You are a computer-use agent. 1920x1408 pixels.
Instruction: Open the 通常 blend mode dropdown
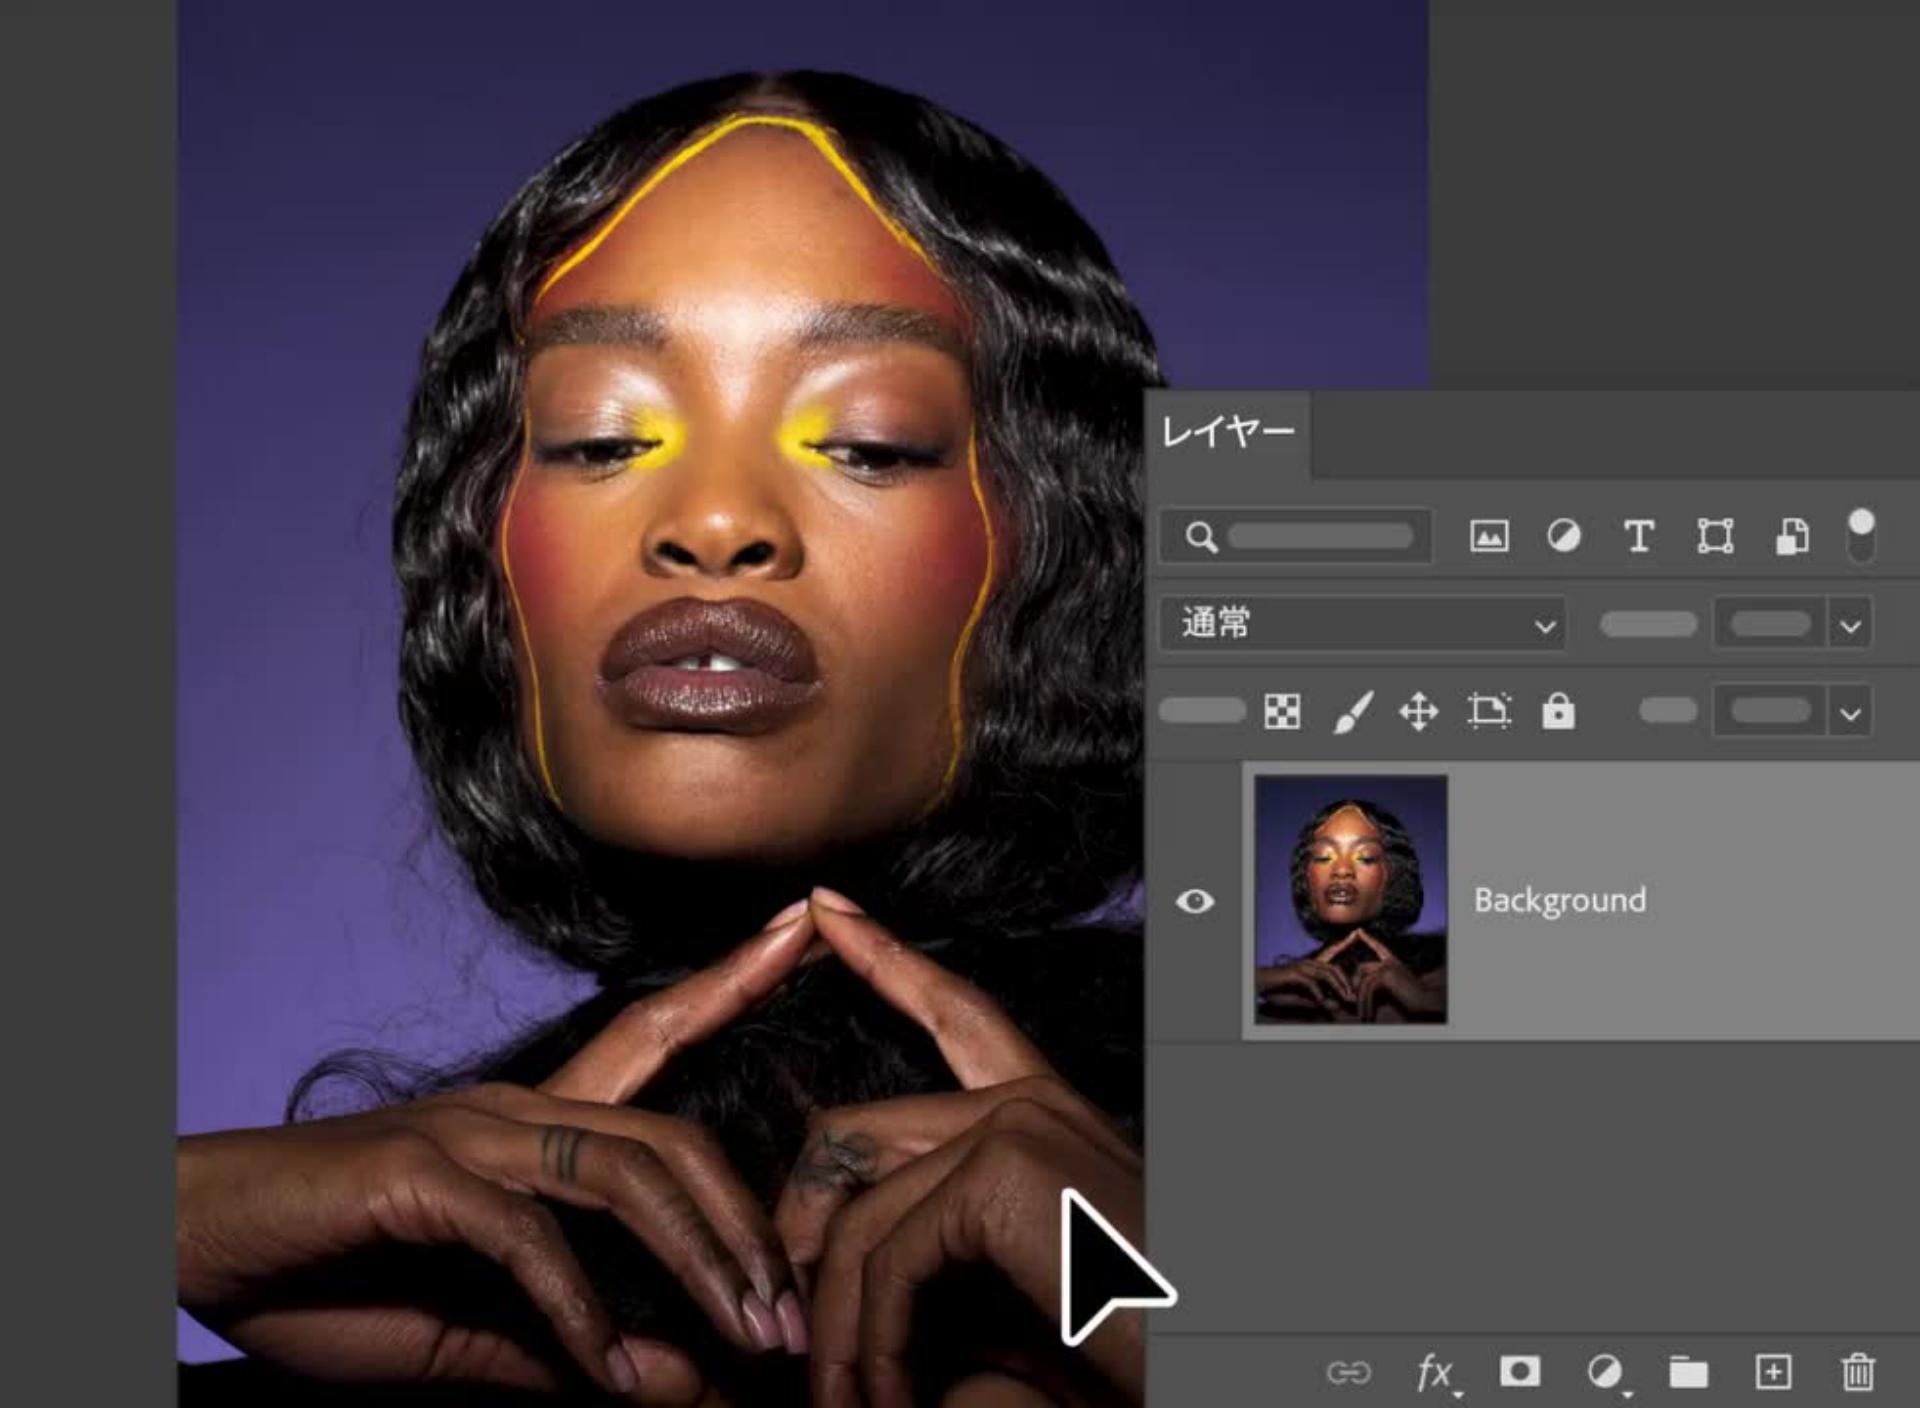(x=1362, y=624)
